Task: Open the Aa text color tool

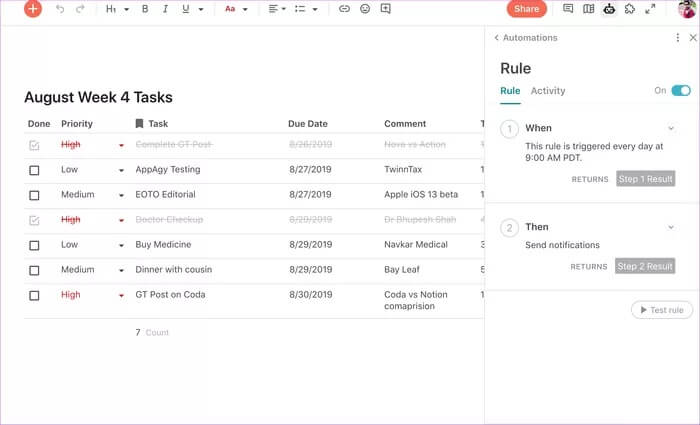Action: (x=230, y=9)
